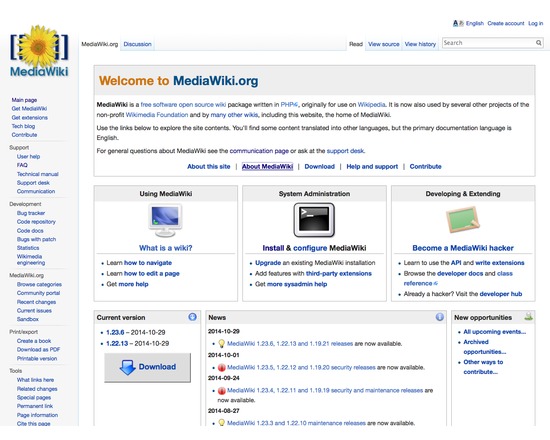
Task: Click the icon in News header
Action: [440, 317]
